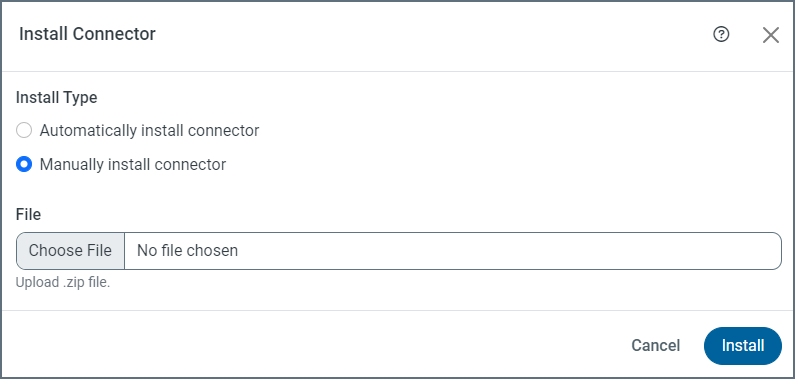
Task: Click the Install Connector dialog title
Action: 87,34
